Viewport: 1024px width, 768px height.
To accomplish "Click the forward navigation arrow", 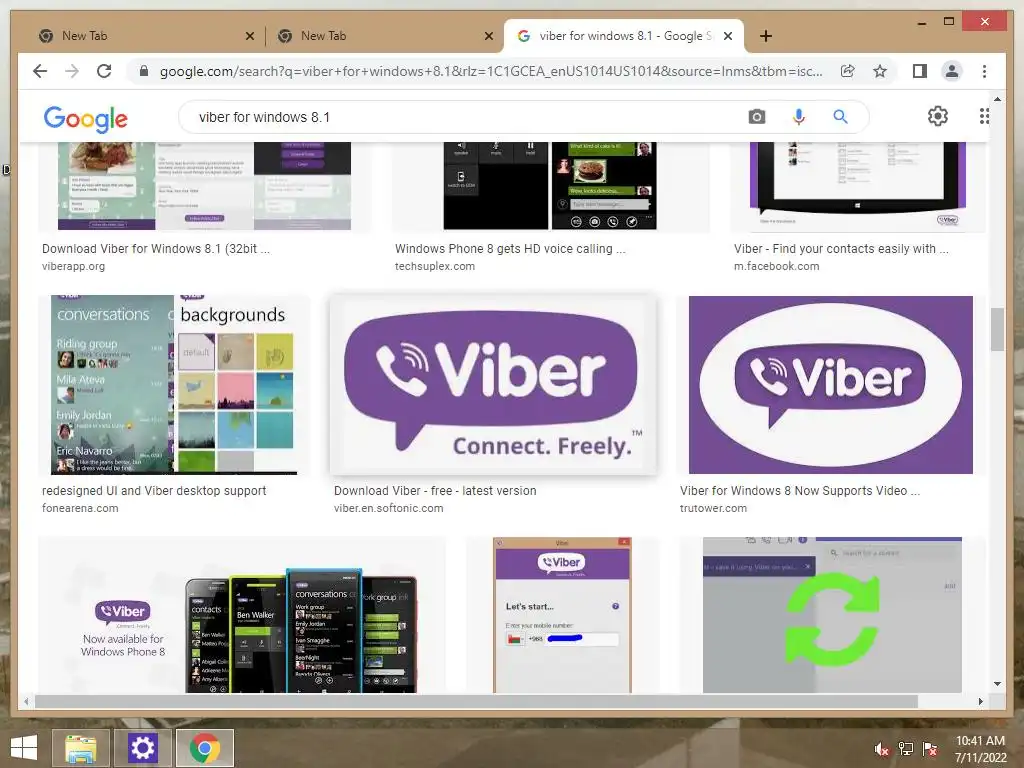I will [x=72, y=71].
